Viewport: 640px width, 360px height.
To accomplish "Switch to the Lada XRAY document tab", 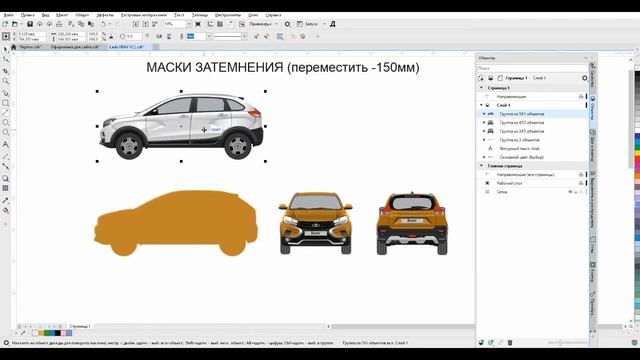I will pyautogui.click(x=127, y=47).
